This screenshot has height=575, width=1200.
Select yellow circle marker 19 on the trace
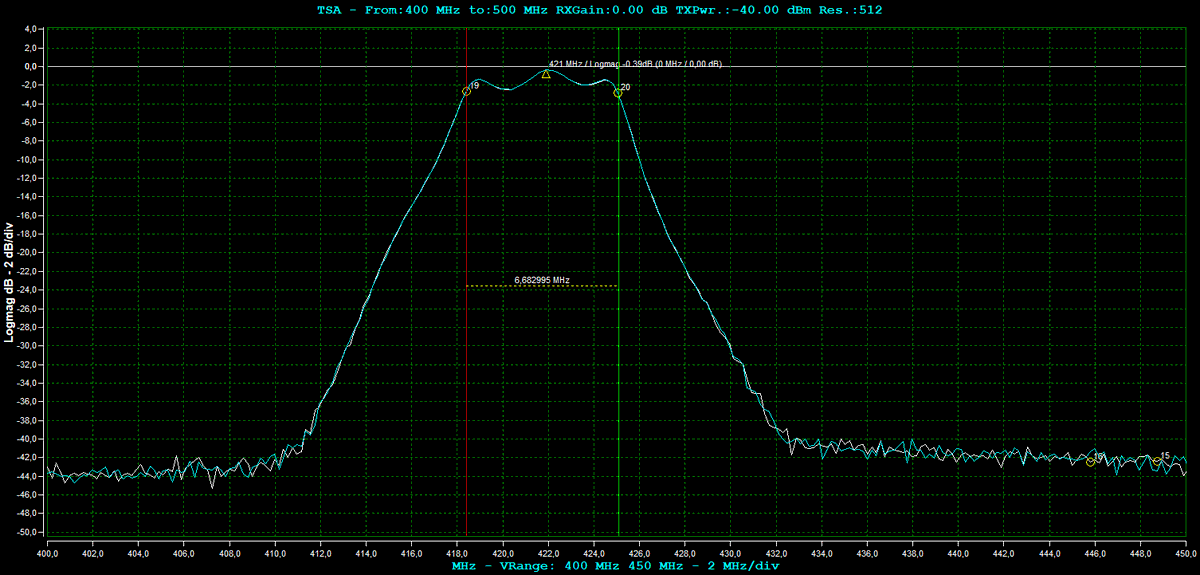coord(467,91)
